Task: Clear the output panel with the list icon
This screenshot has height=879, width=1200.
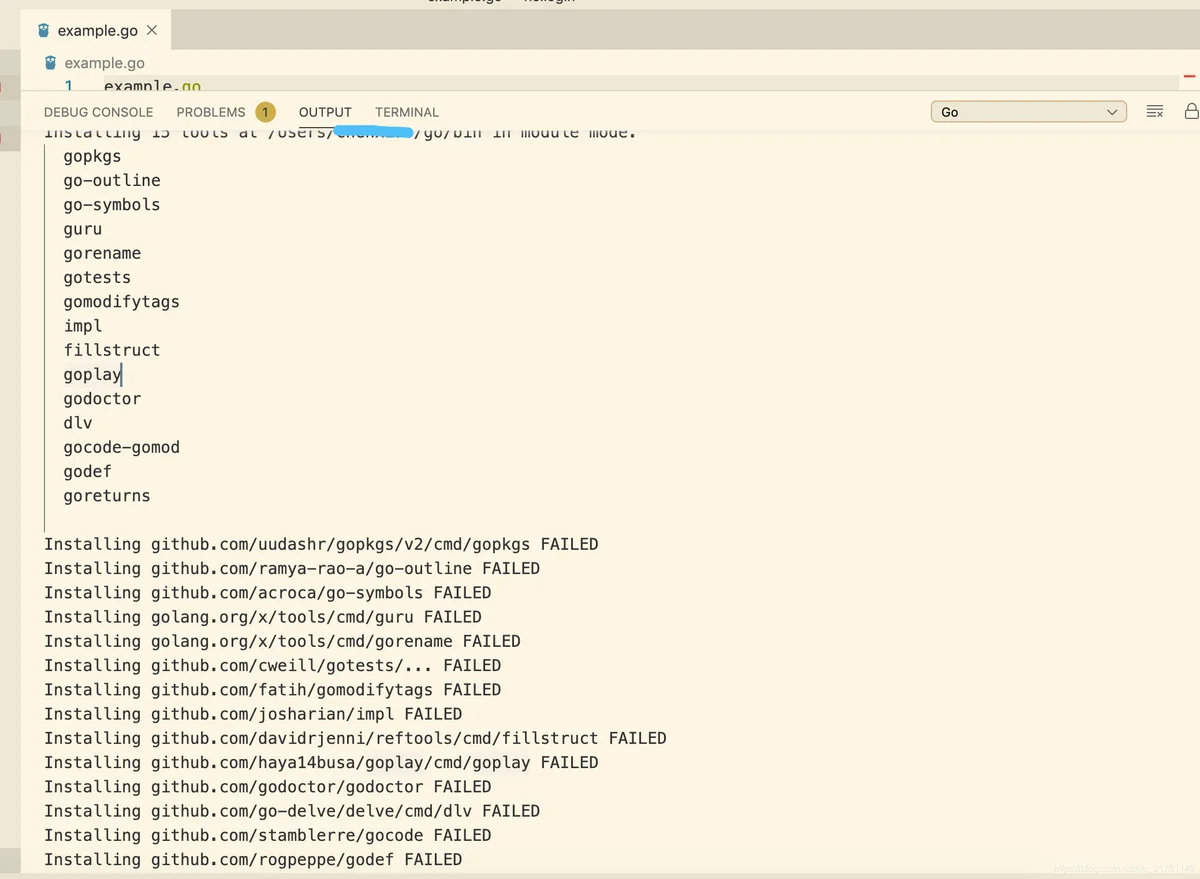Action: pos(1155,112)
